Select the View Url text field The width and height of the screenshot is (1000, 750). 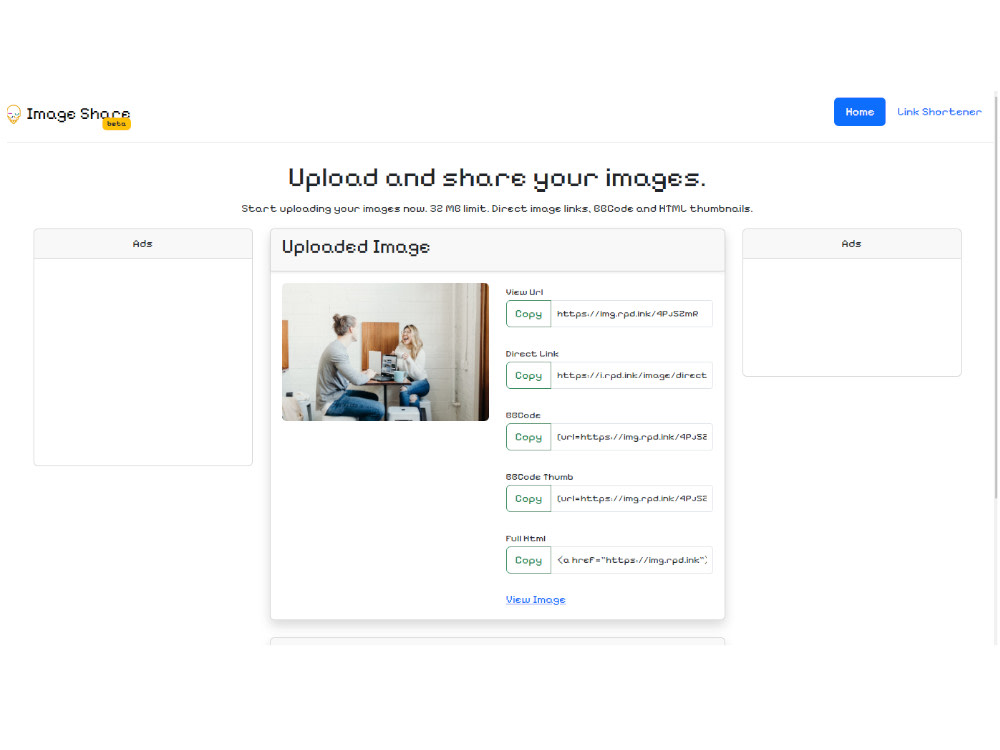click(631, 314)
